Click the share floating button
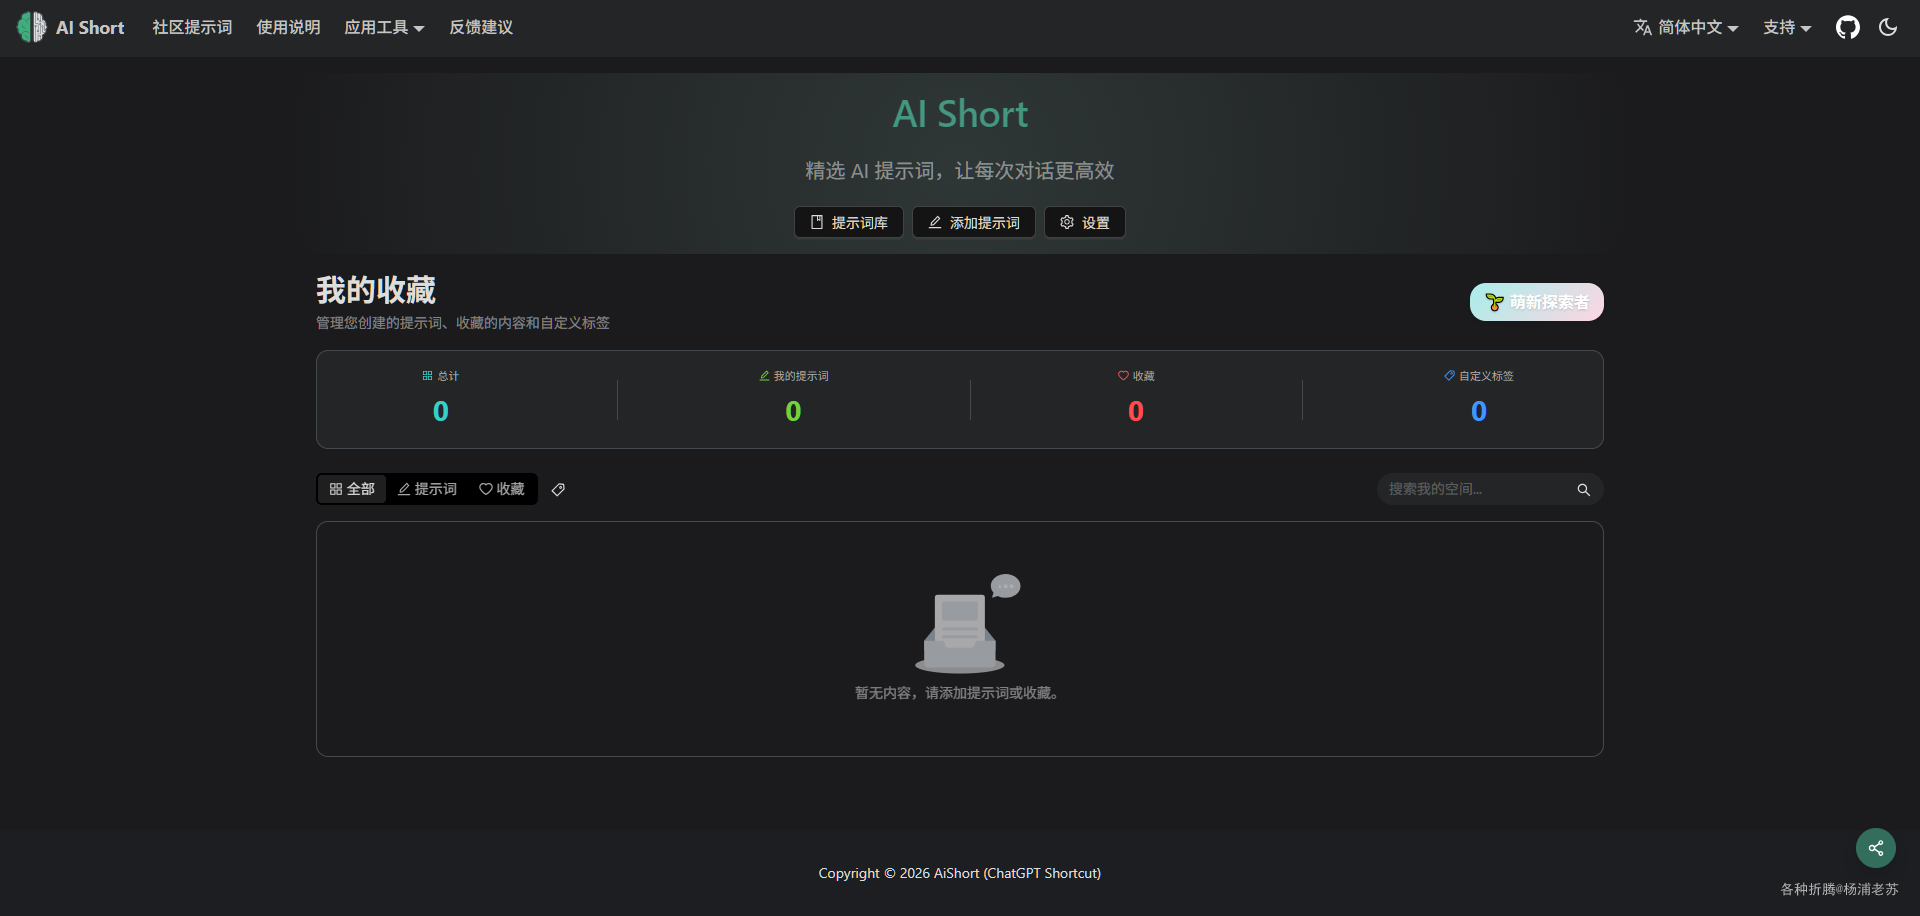 [1876, 848]
